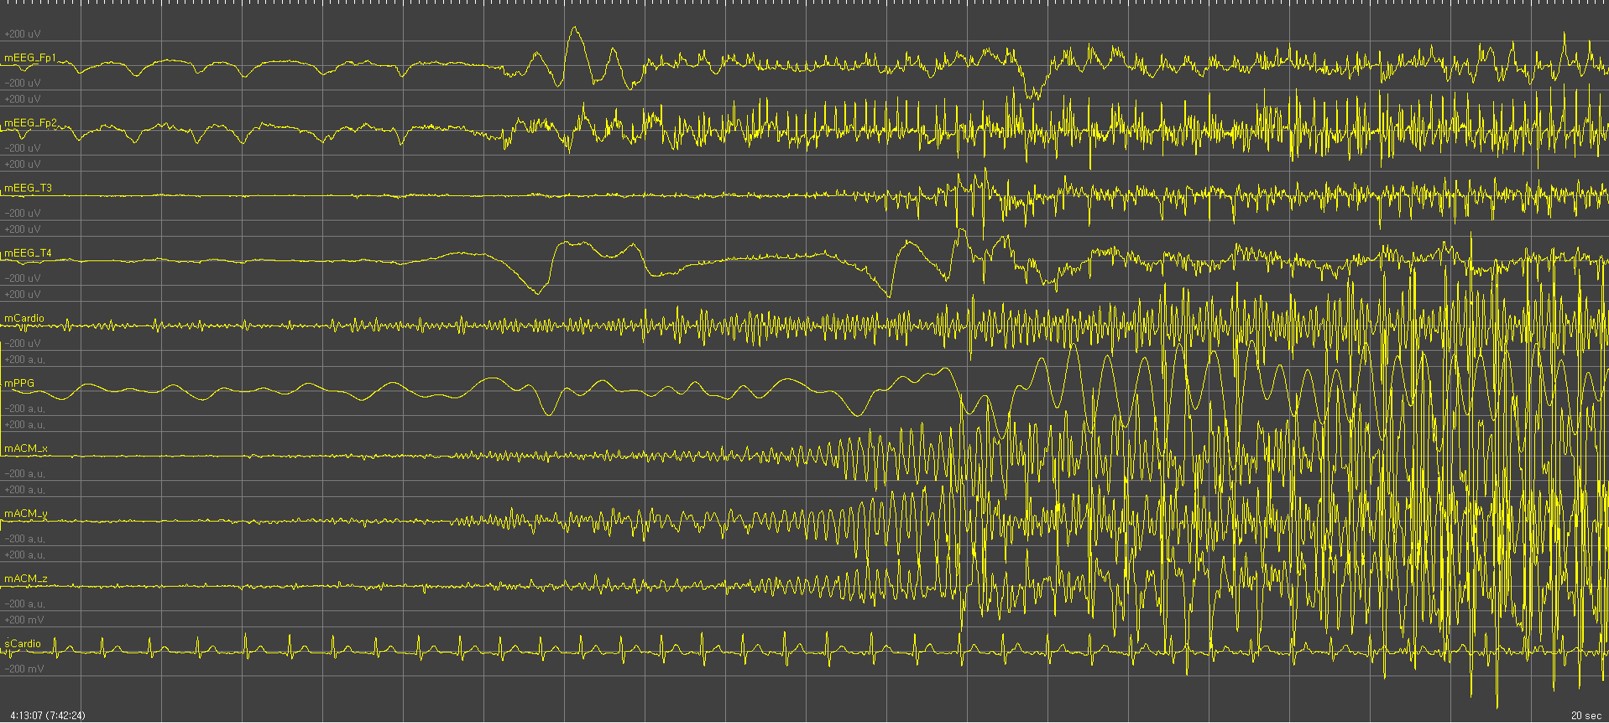Click the sCardio channel label
This screenshot has width=1609, height=723.
coord(22,644)
